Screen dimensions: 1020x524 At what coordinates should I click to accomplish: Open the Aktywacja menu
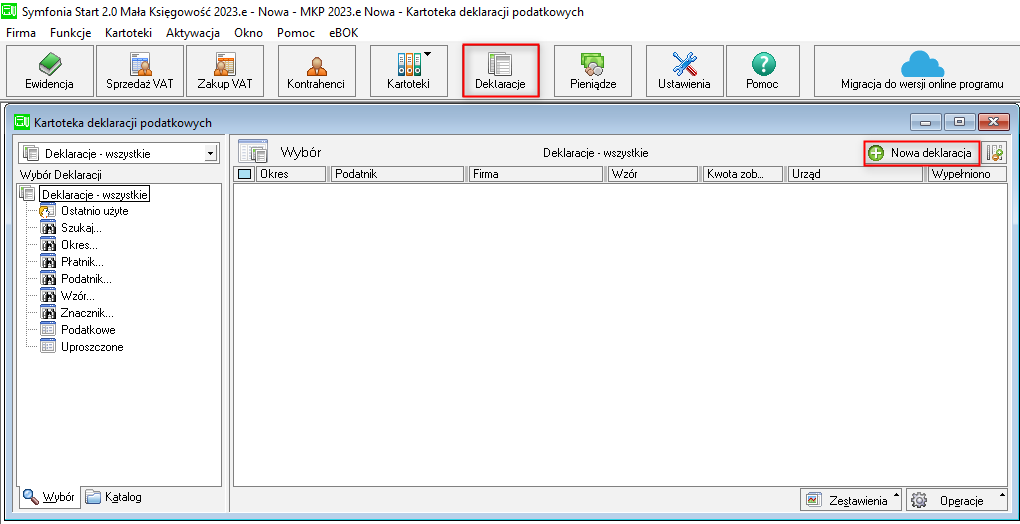coord(193,33)
